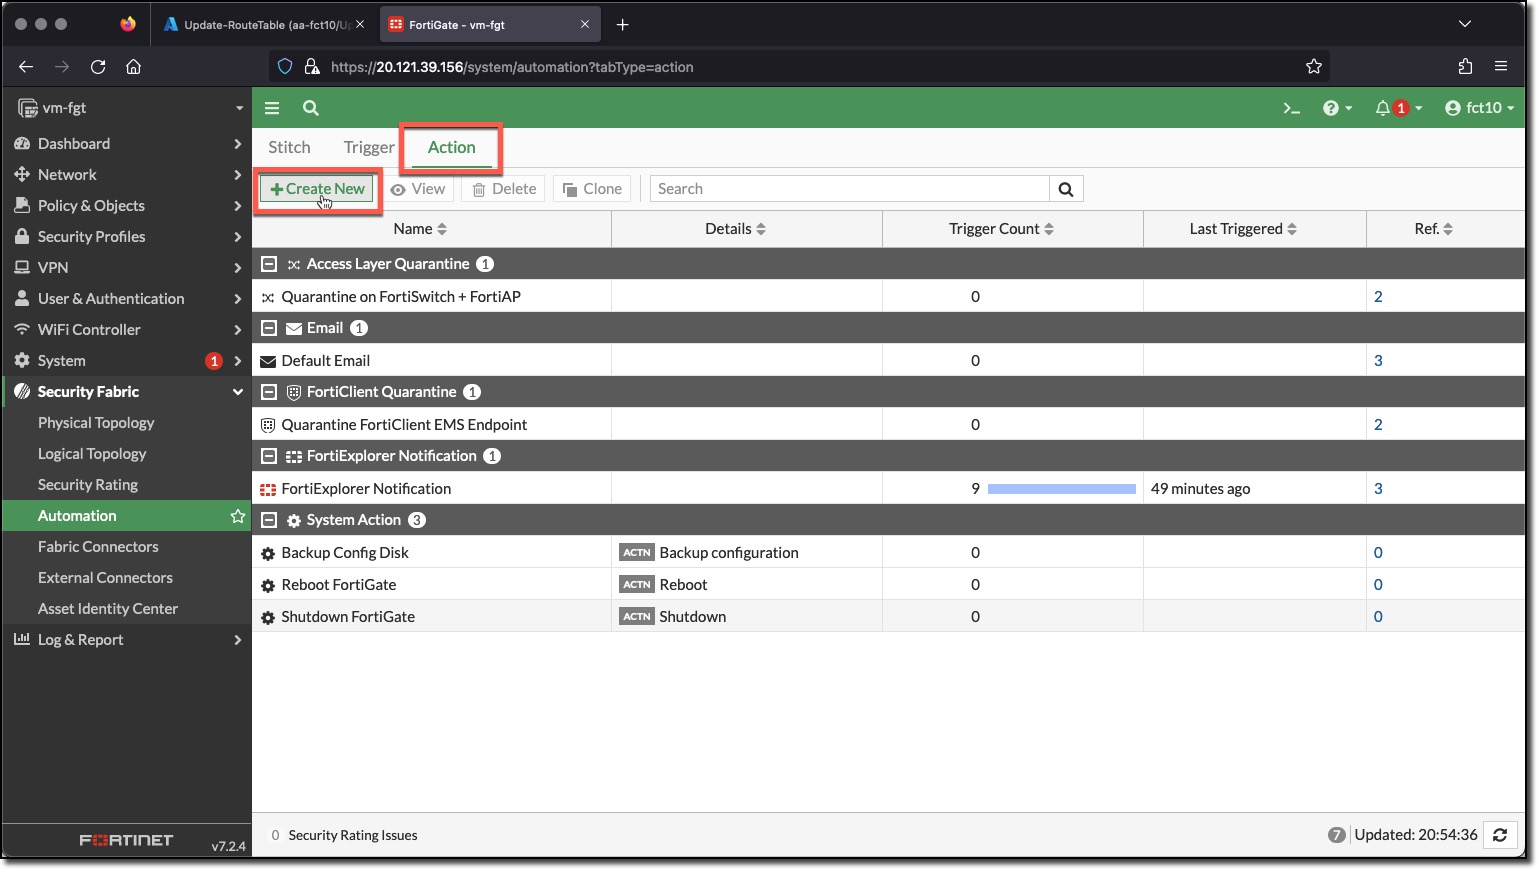Open the vm-fgt device dropdown

[131, 108]
